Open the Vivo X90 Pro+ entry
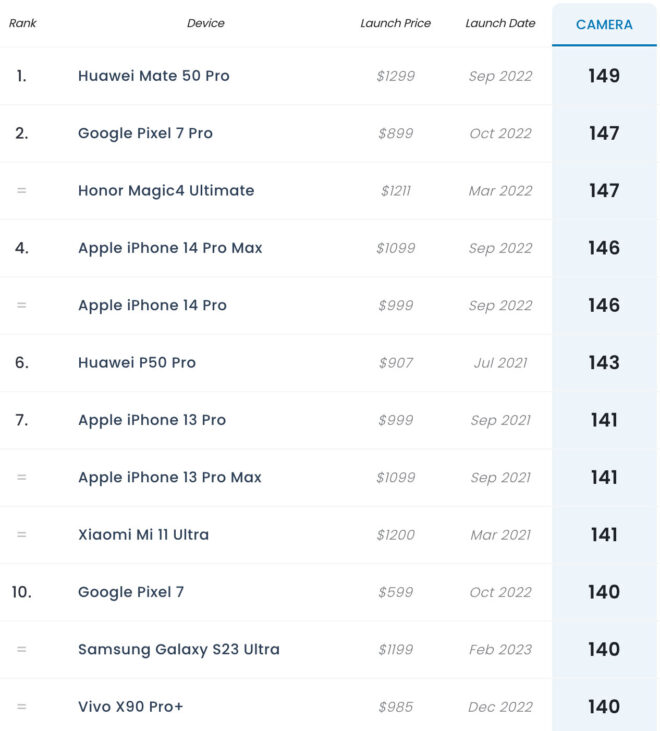Image resolution: width=660 pixels, height=731 pixels. (131, 707)
